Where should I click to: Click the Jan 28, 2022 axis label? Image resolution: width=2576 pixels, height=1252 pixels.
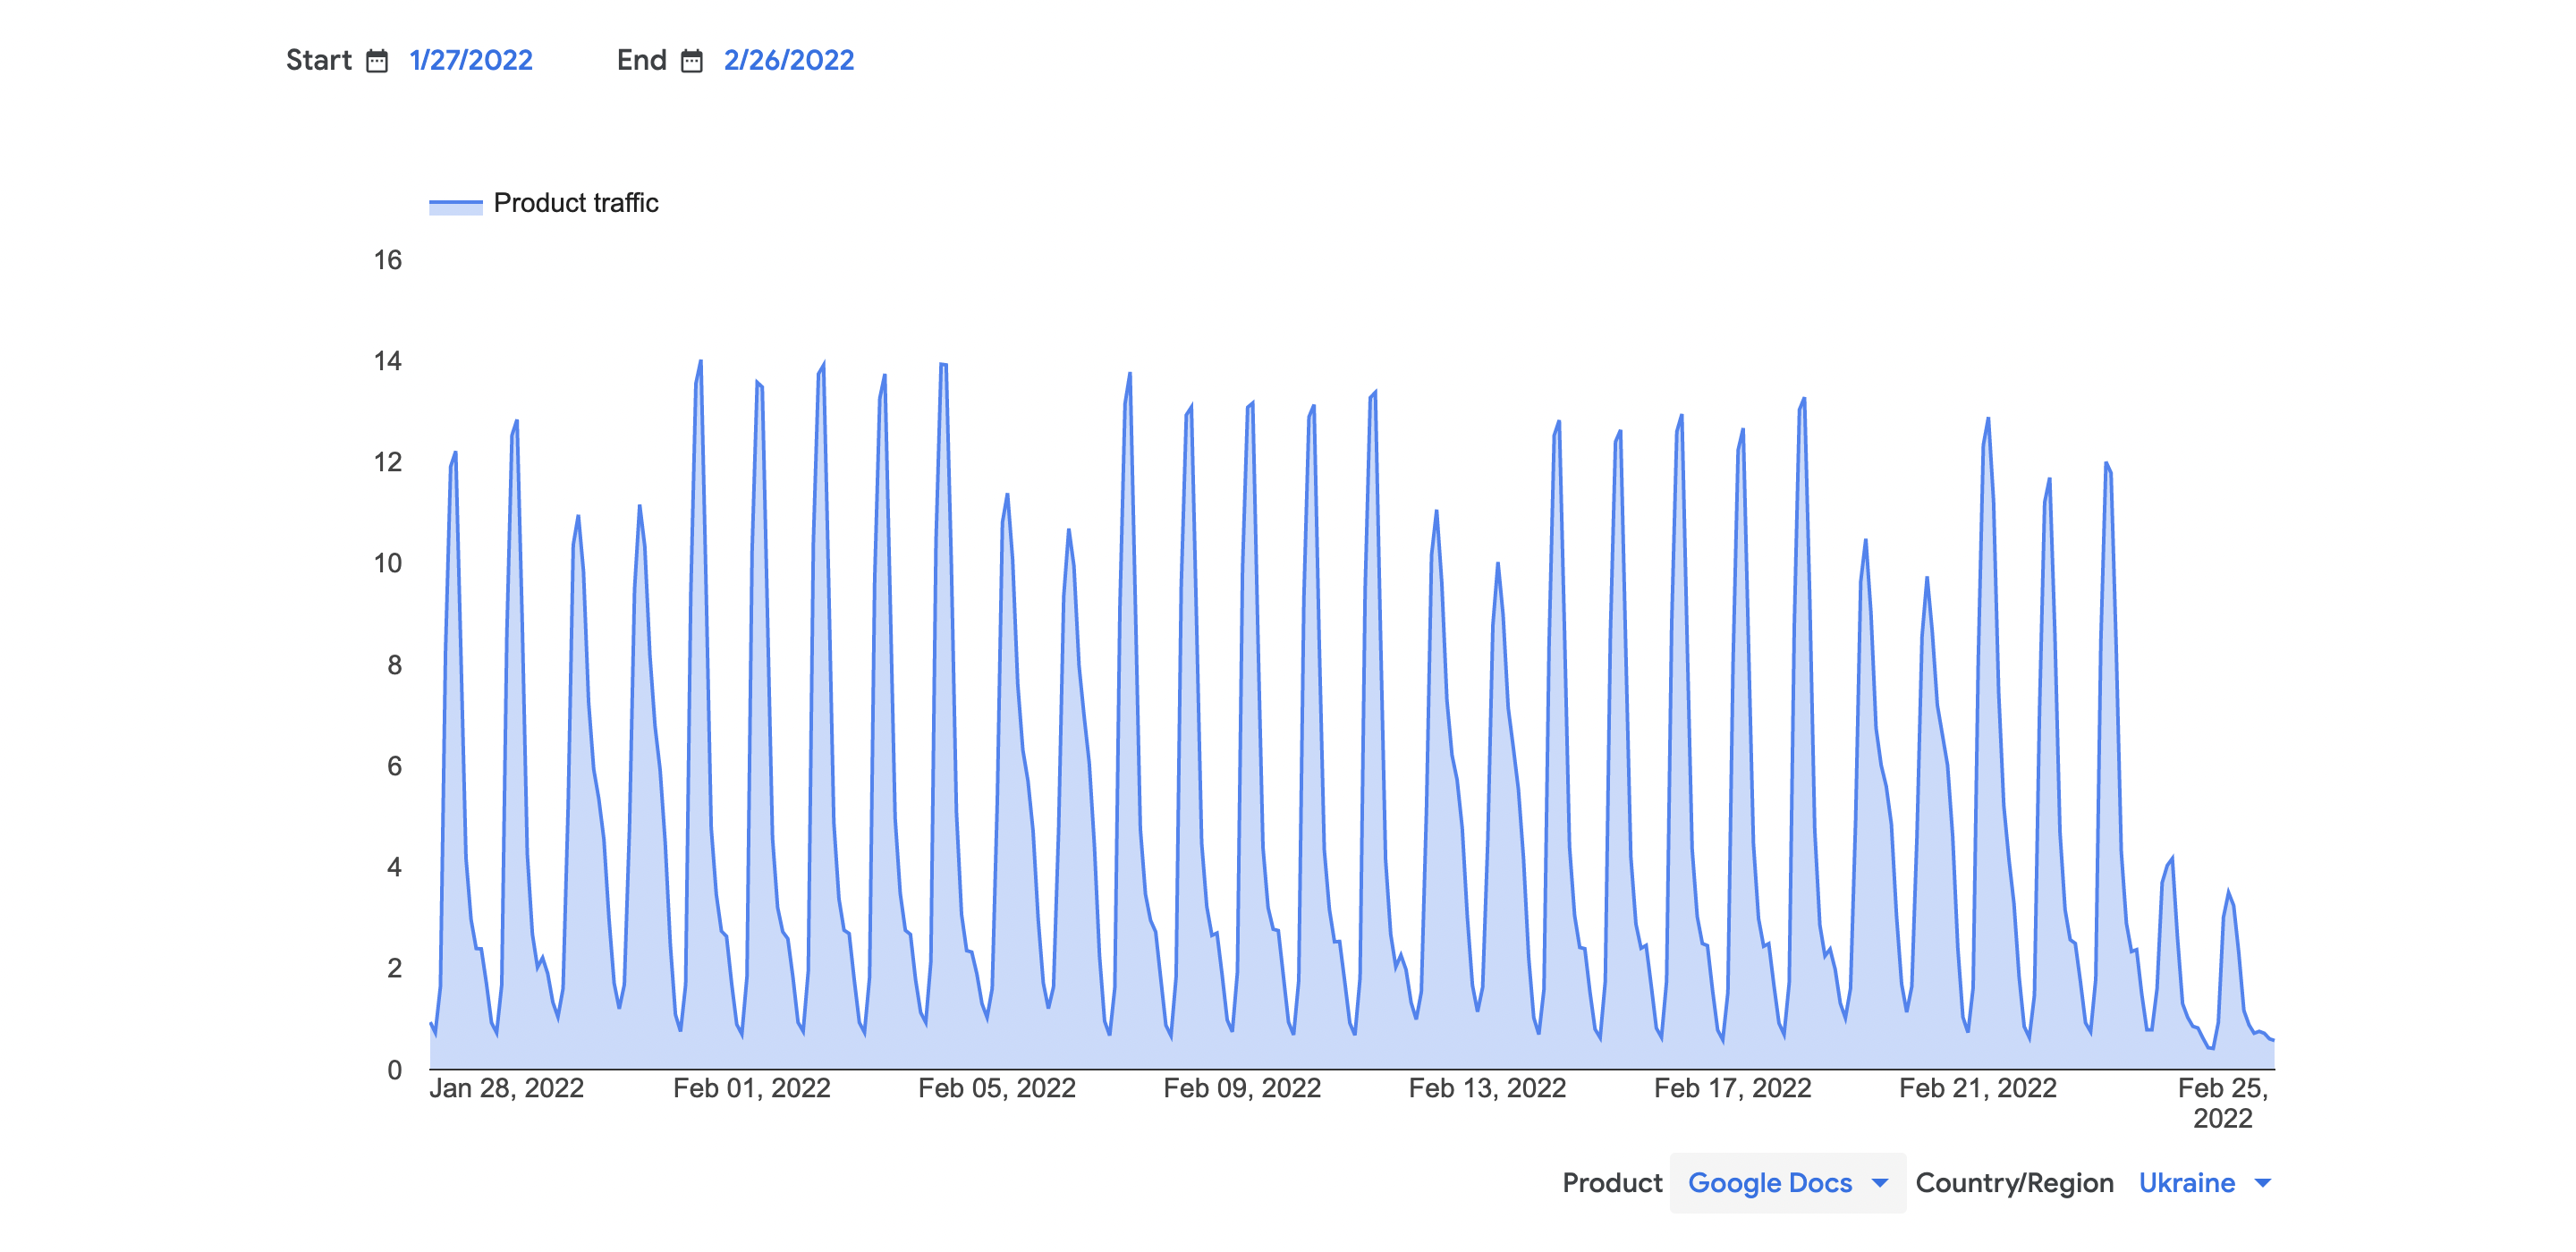[x=506, y=1088]
